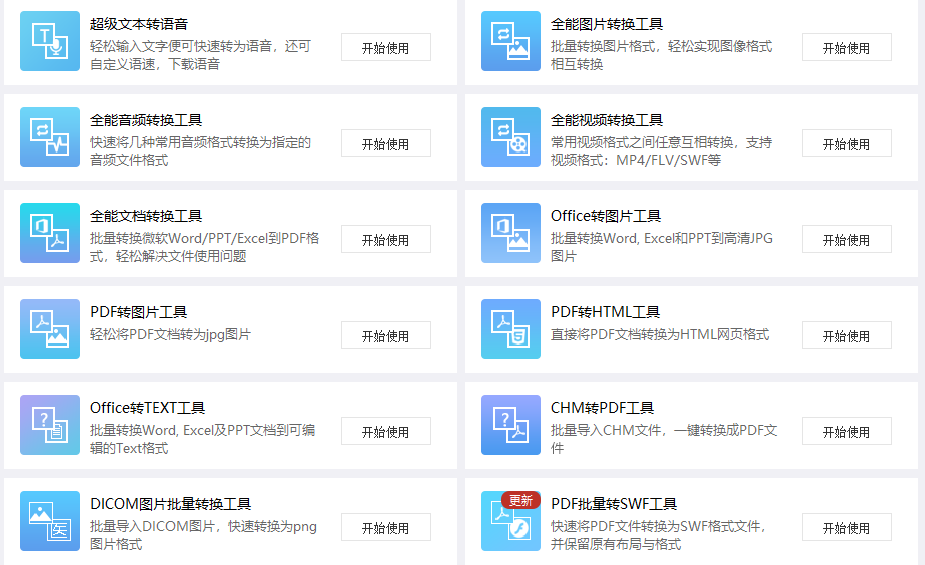Viewport: 925px width, 565px height.
Task: Open the 全能音频转换工具 icon
Action: point(50,137)
